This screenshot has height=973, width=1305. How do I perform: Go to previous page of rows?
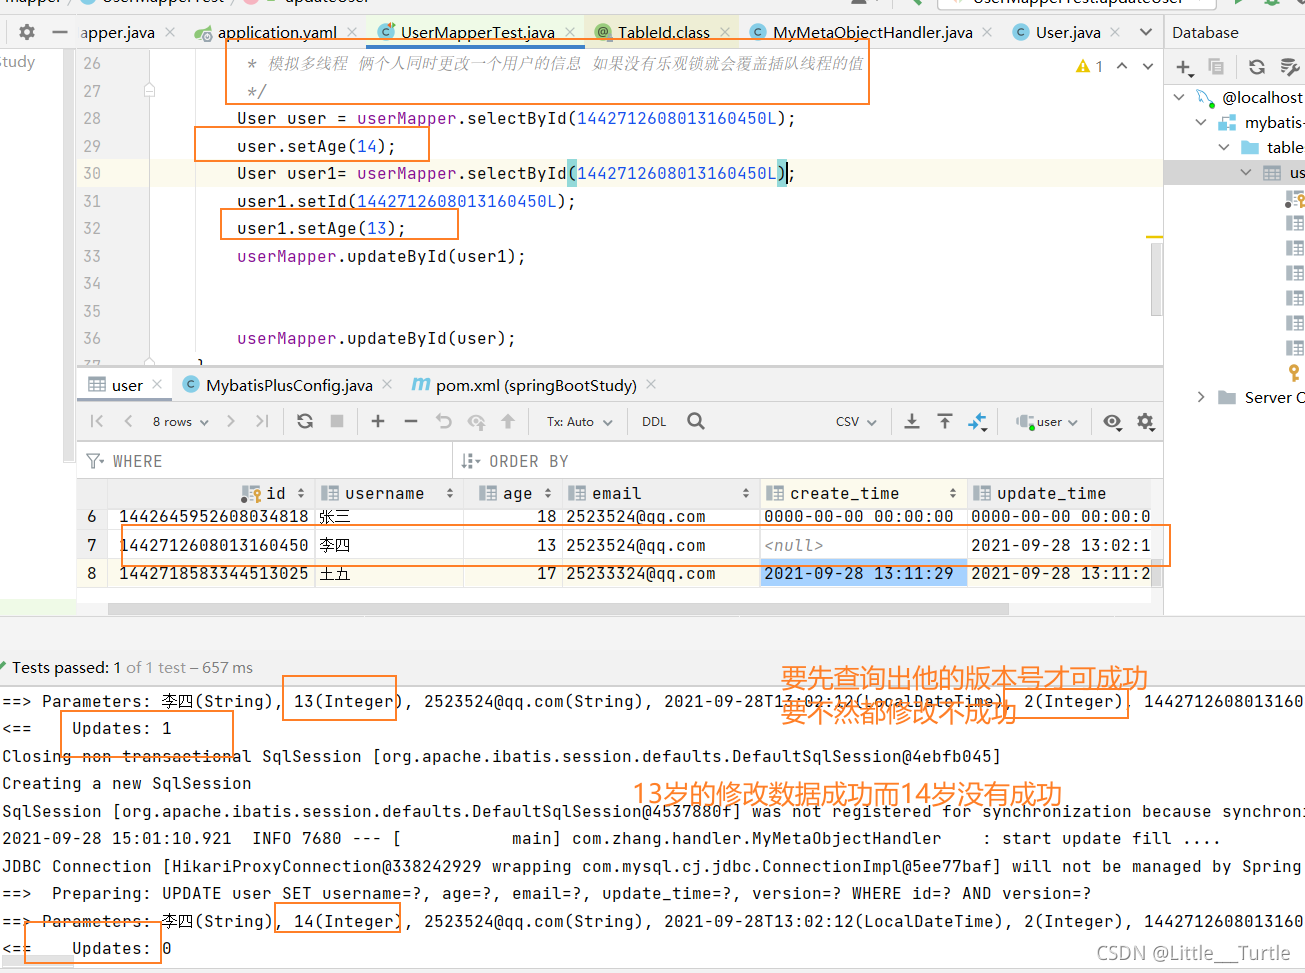128,421
